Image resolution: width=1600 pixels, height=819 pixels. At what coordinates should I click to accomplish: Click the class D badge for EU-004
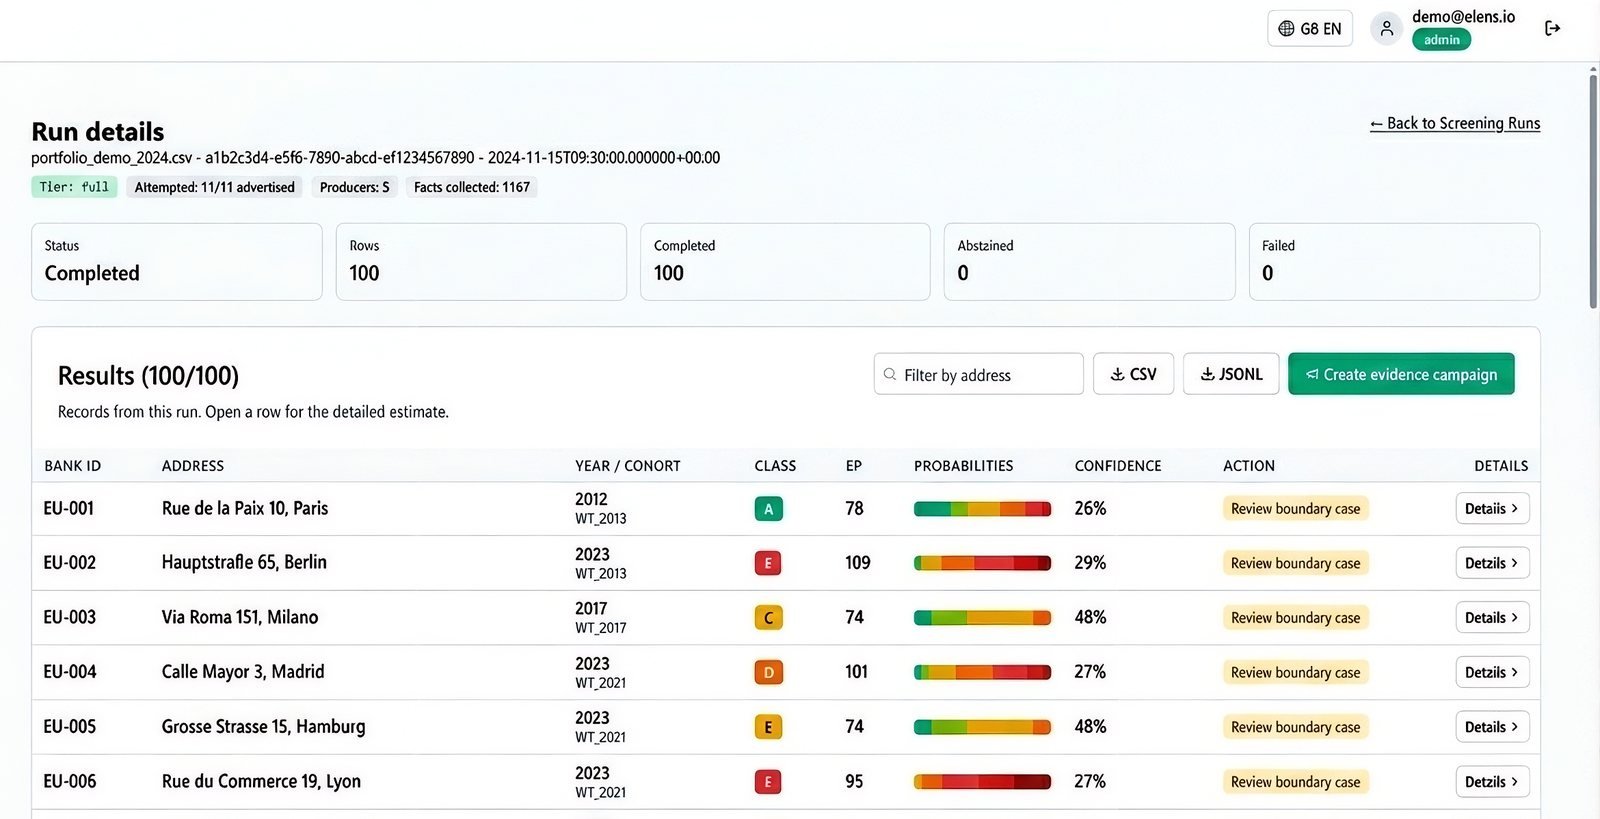click(768, 673)
